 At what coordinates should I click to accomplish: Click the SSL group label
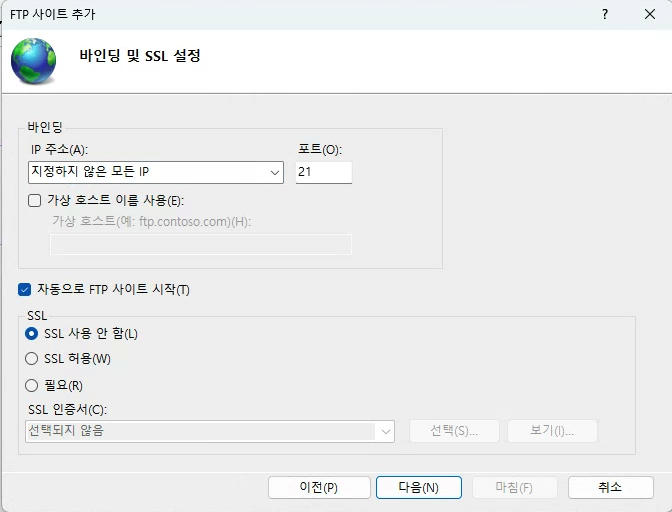pyautogui.click(x=37, y=316)
